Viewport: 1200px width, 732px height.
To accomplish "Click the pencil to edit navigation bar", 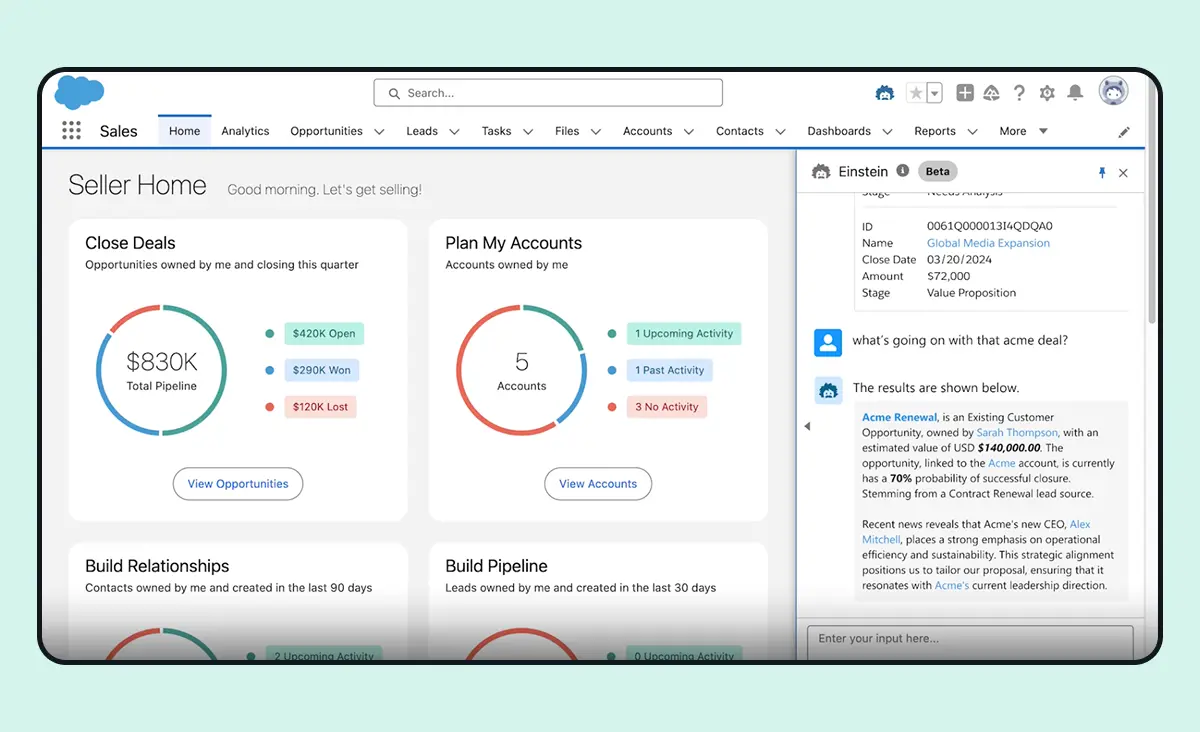I will pos(1124,132).
